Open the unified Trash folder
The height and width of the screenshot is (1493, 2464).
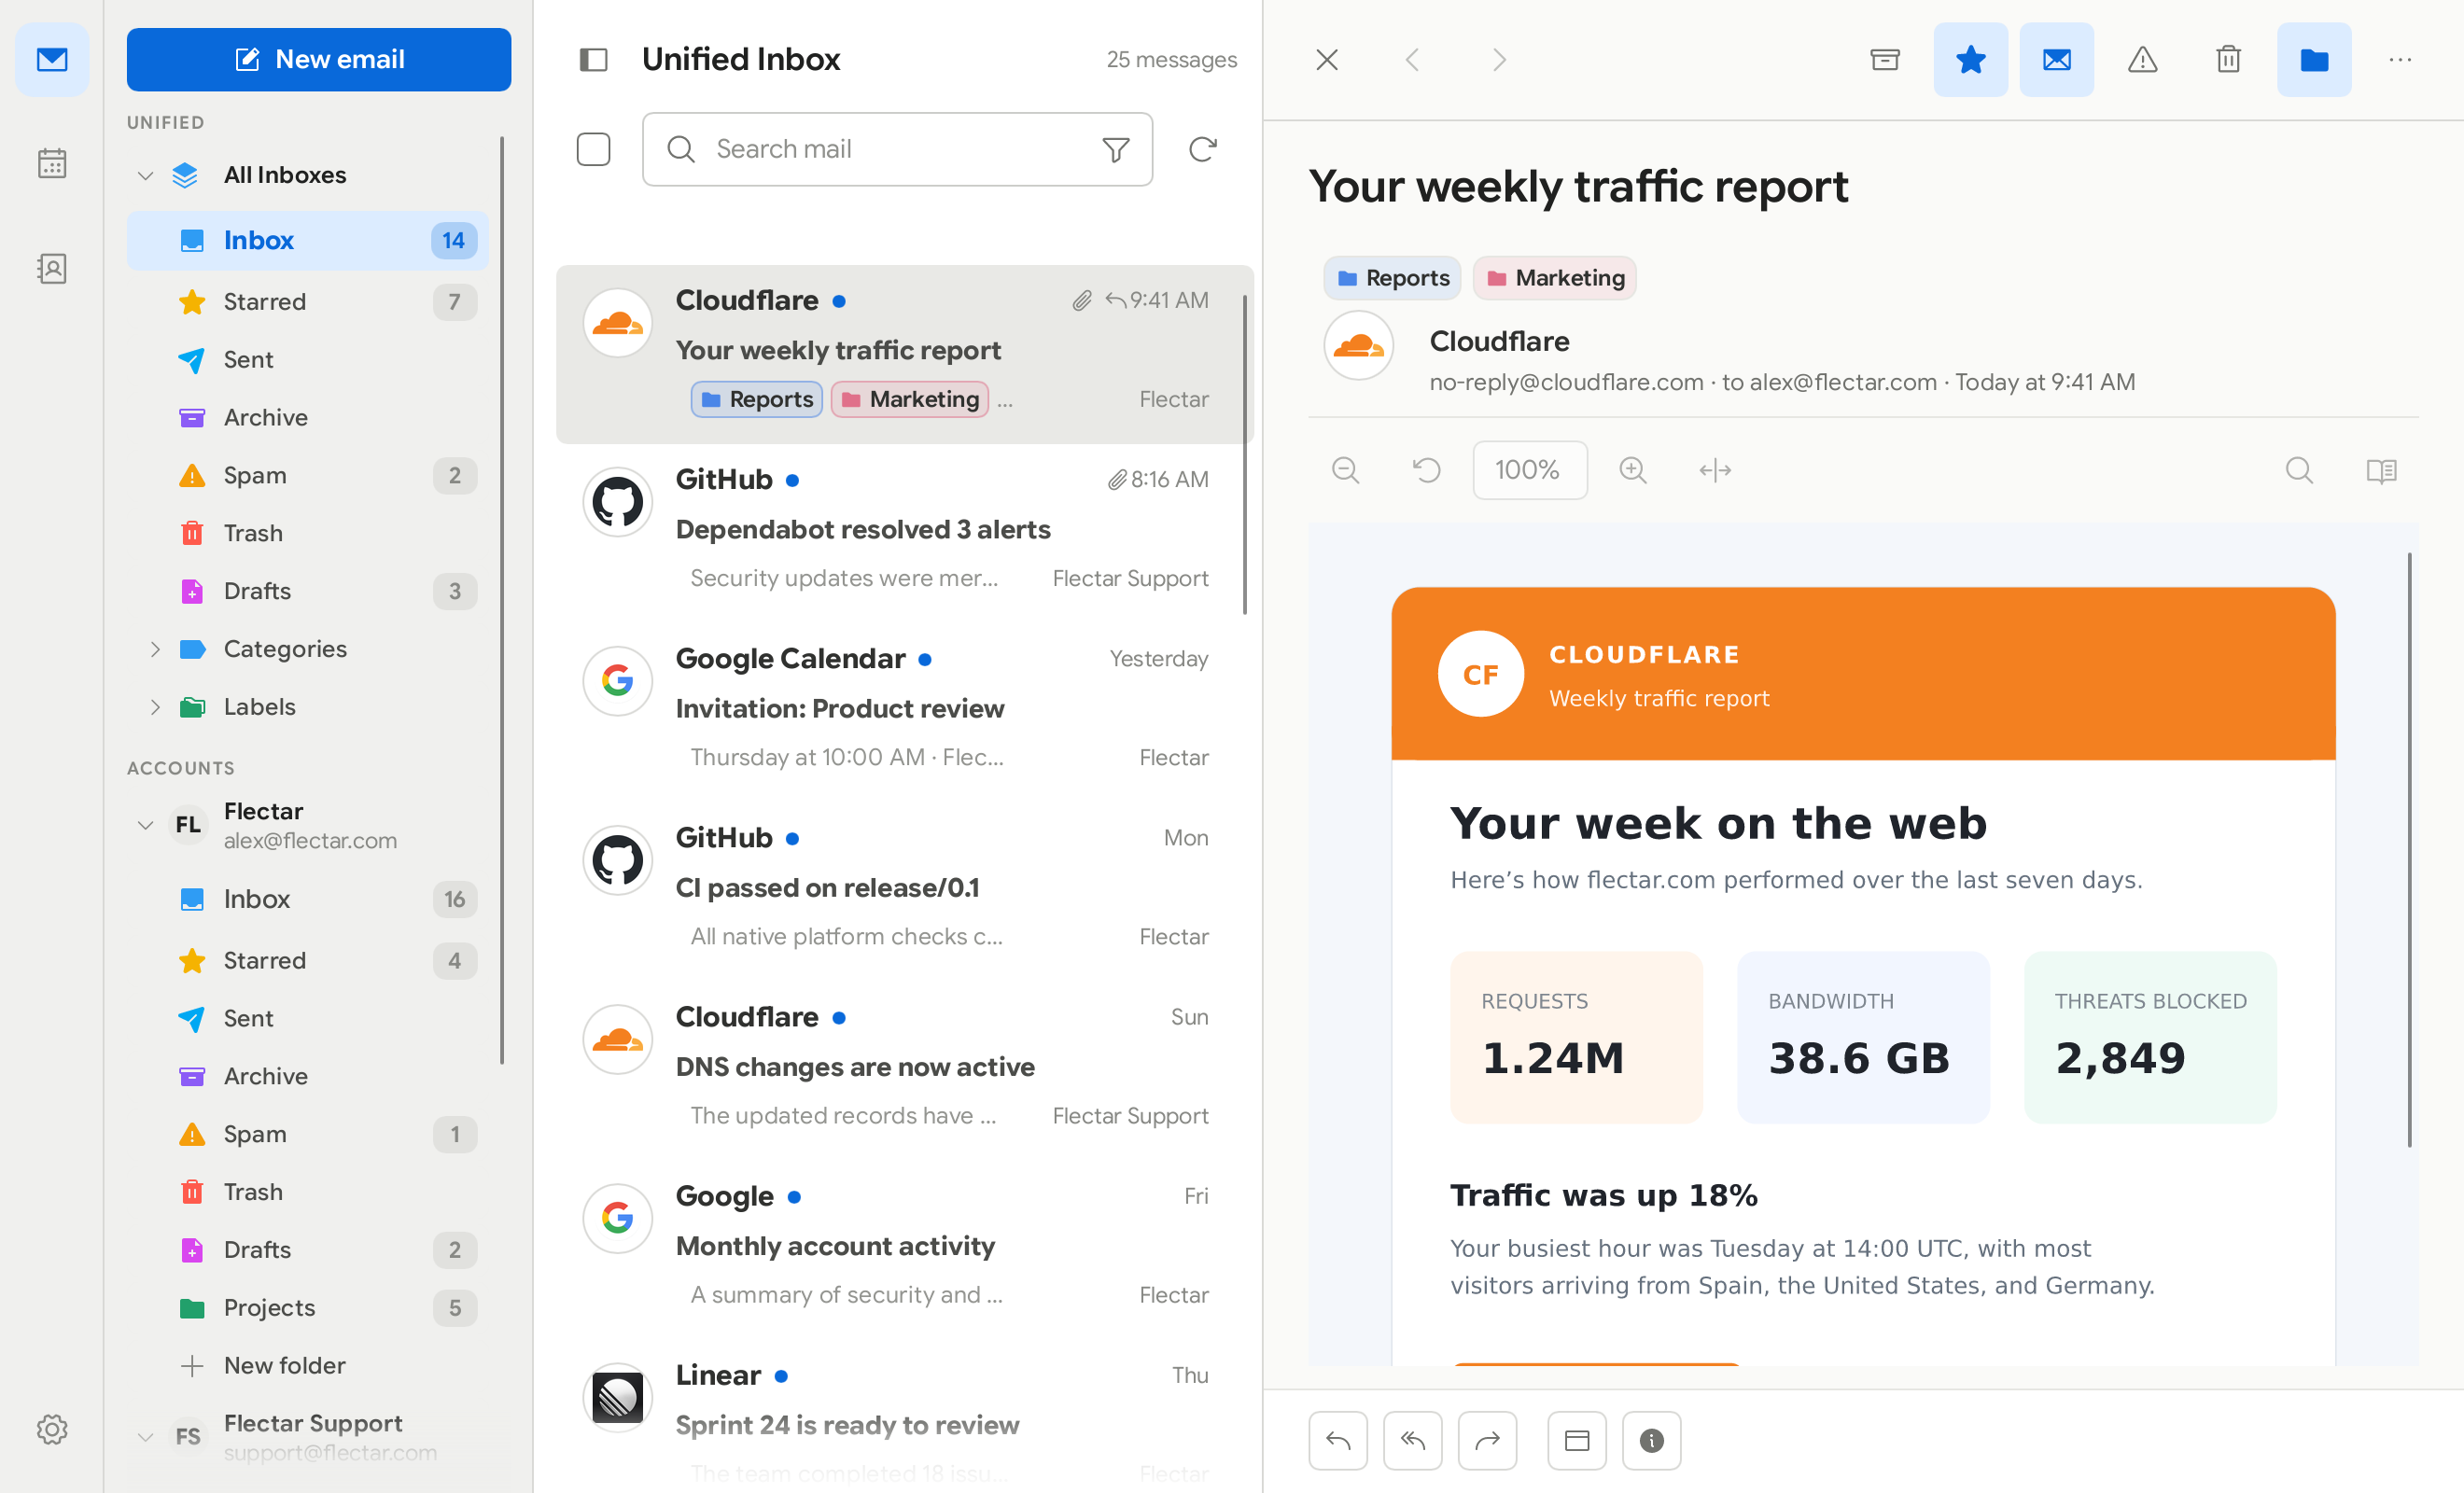click(308, 533)
